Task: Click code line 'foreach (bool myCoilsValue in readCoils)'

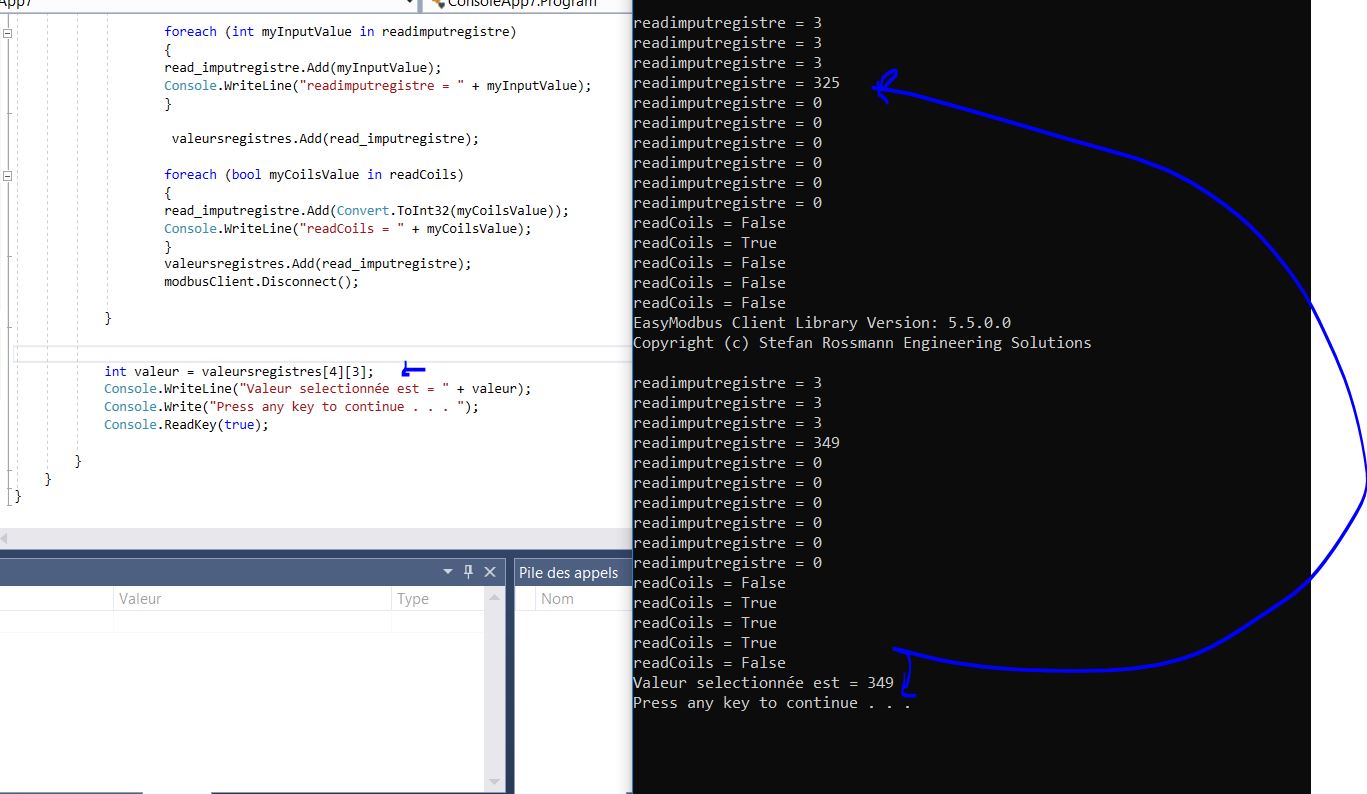Action: (314, 175)
